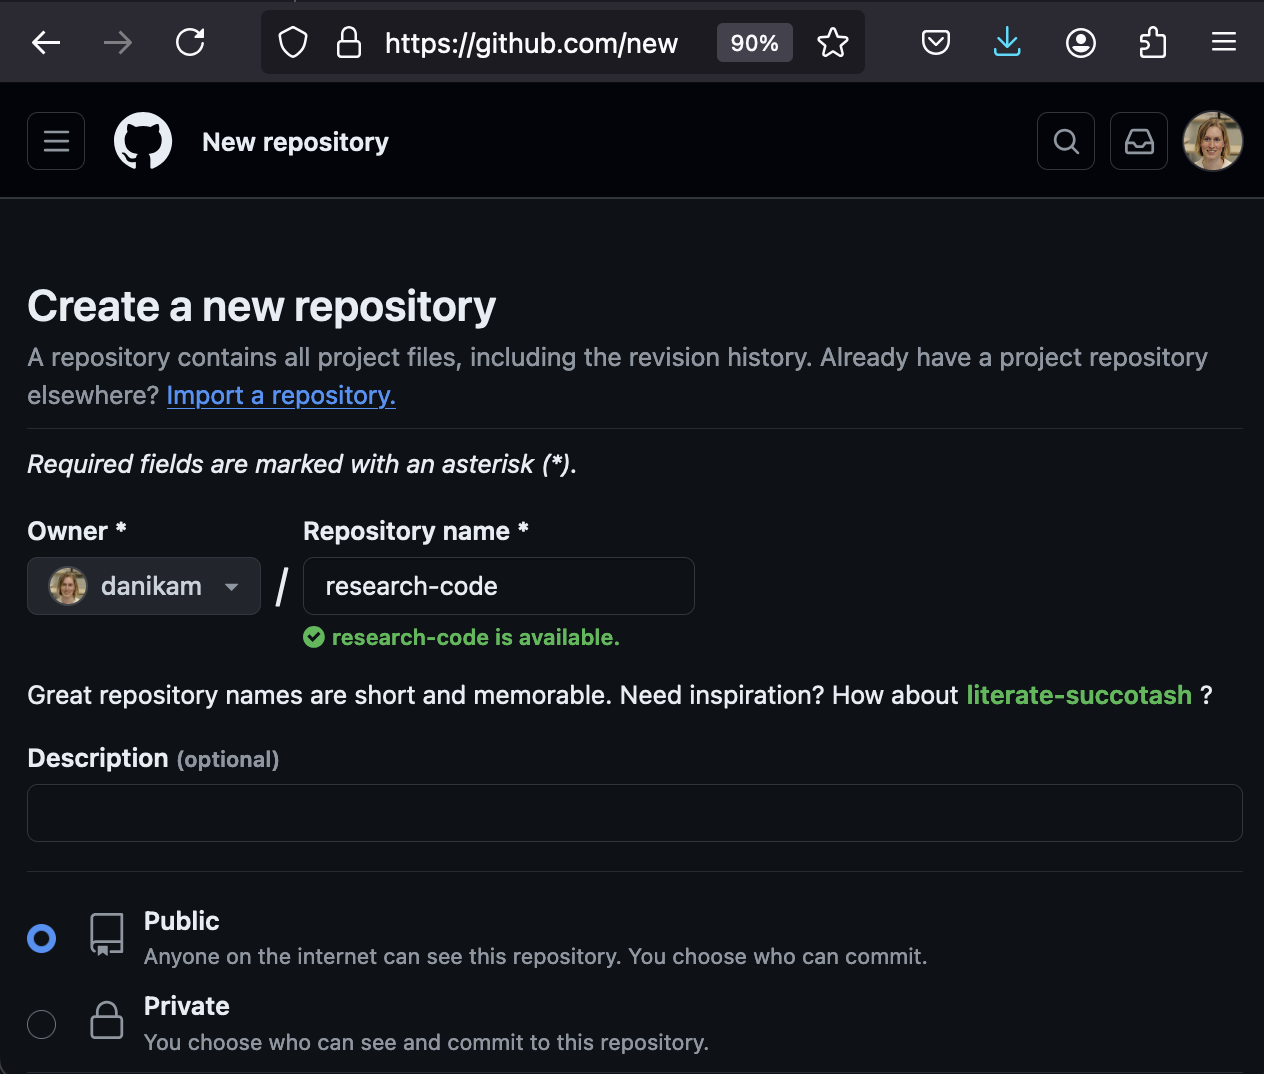Screen dimensions: 1264x1074
Task: Click the Save to Pocket icon
Action: [935, 42]
